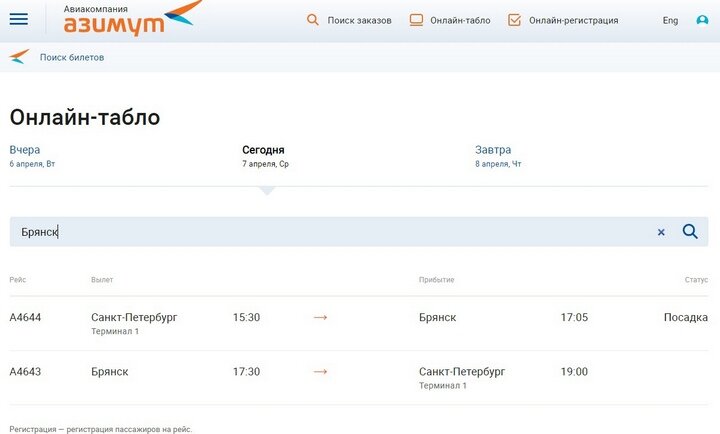720x434 pixels.
Task: Click arrival time 17:05
Action: (x=574, y=317)
